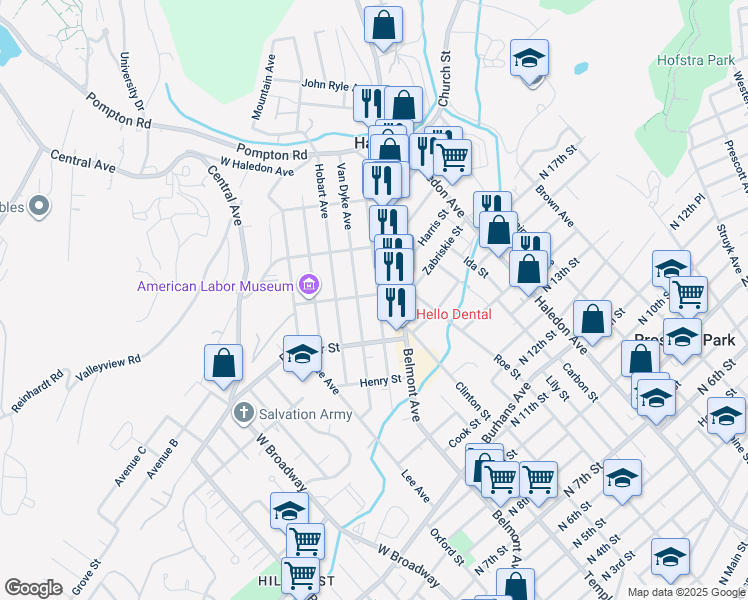Viewport: 748px width, 600px height.
Task: Open the shopping cart marker near Church St
Action: 453,156
